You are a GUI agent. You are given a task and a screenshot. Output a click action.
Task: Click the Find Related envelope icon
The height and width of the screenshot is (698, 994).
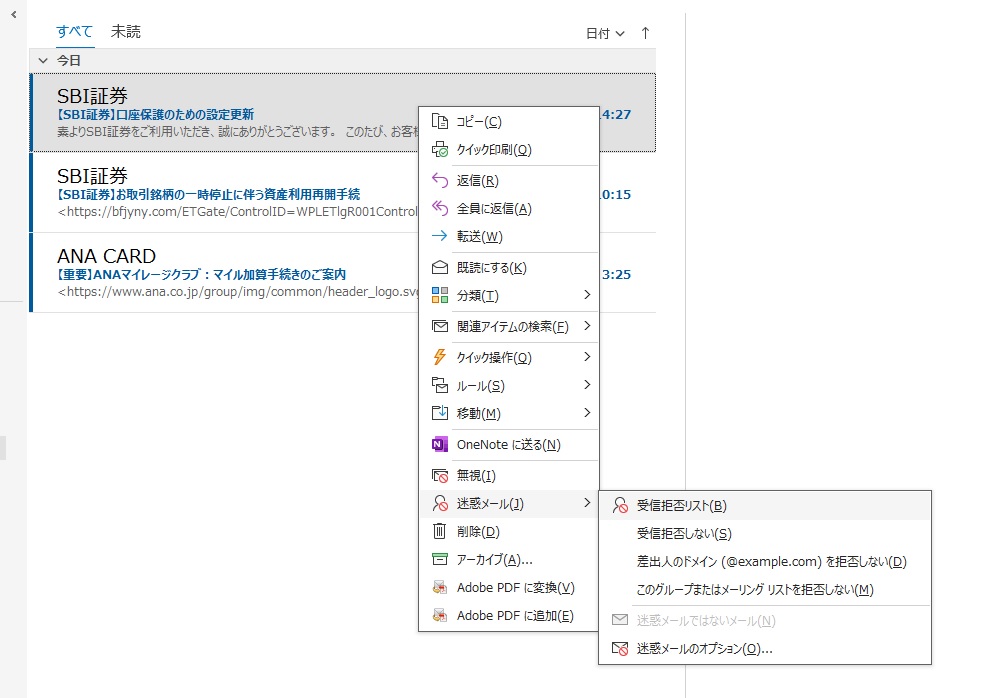(x=439, y=326)
